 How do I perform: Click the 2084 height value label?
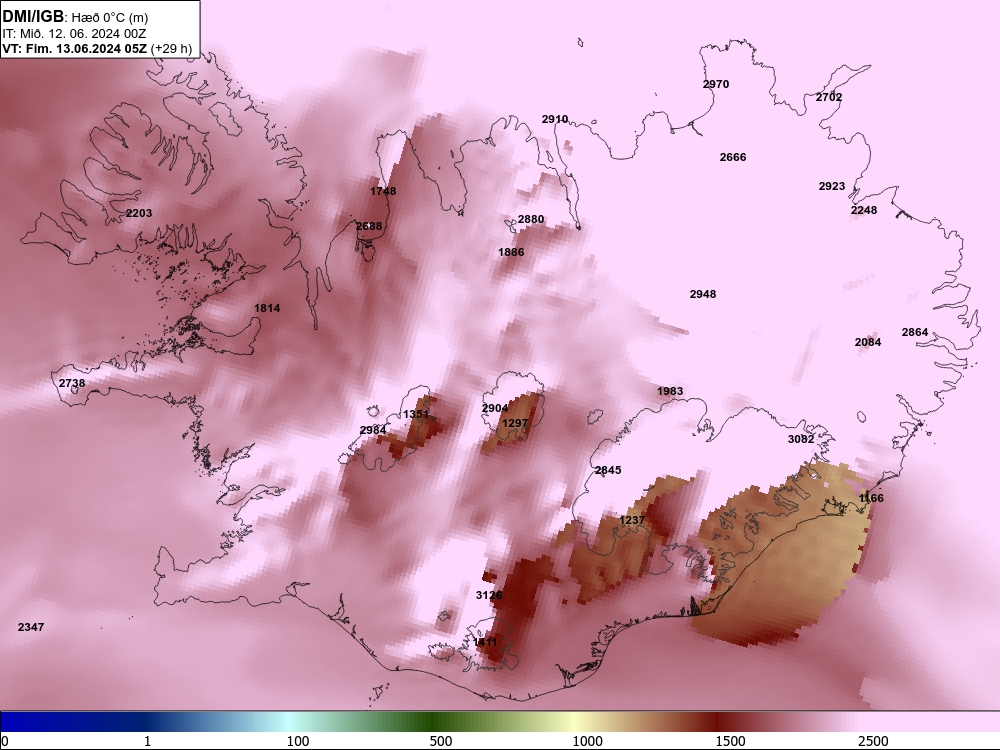pos(867,342)
